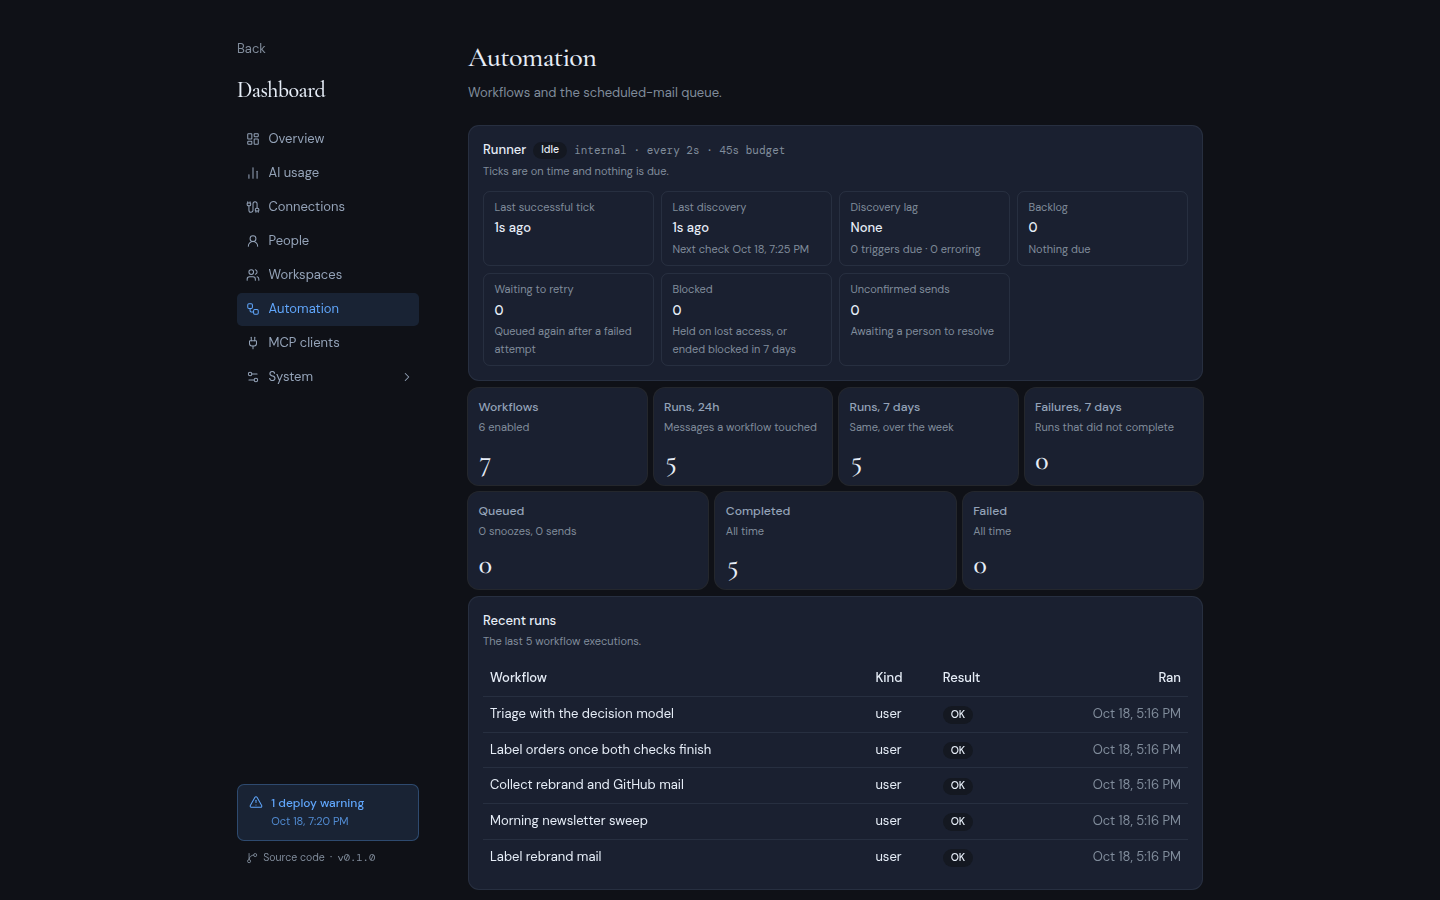Open the Workflows stat card
This screenshot has height=900, width=1440.
coord(558,437)
